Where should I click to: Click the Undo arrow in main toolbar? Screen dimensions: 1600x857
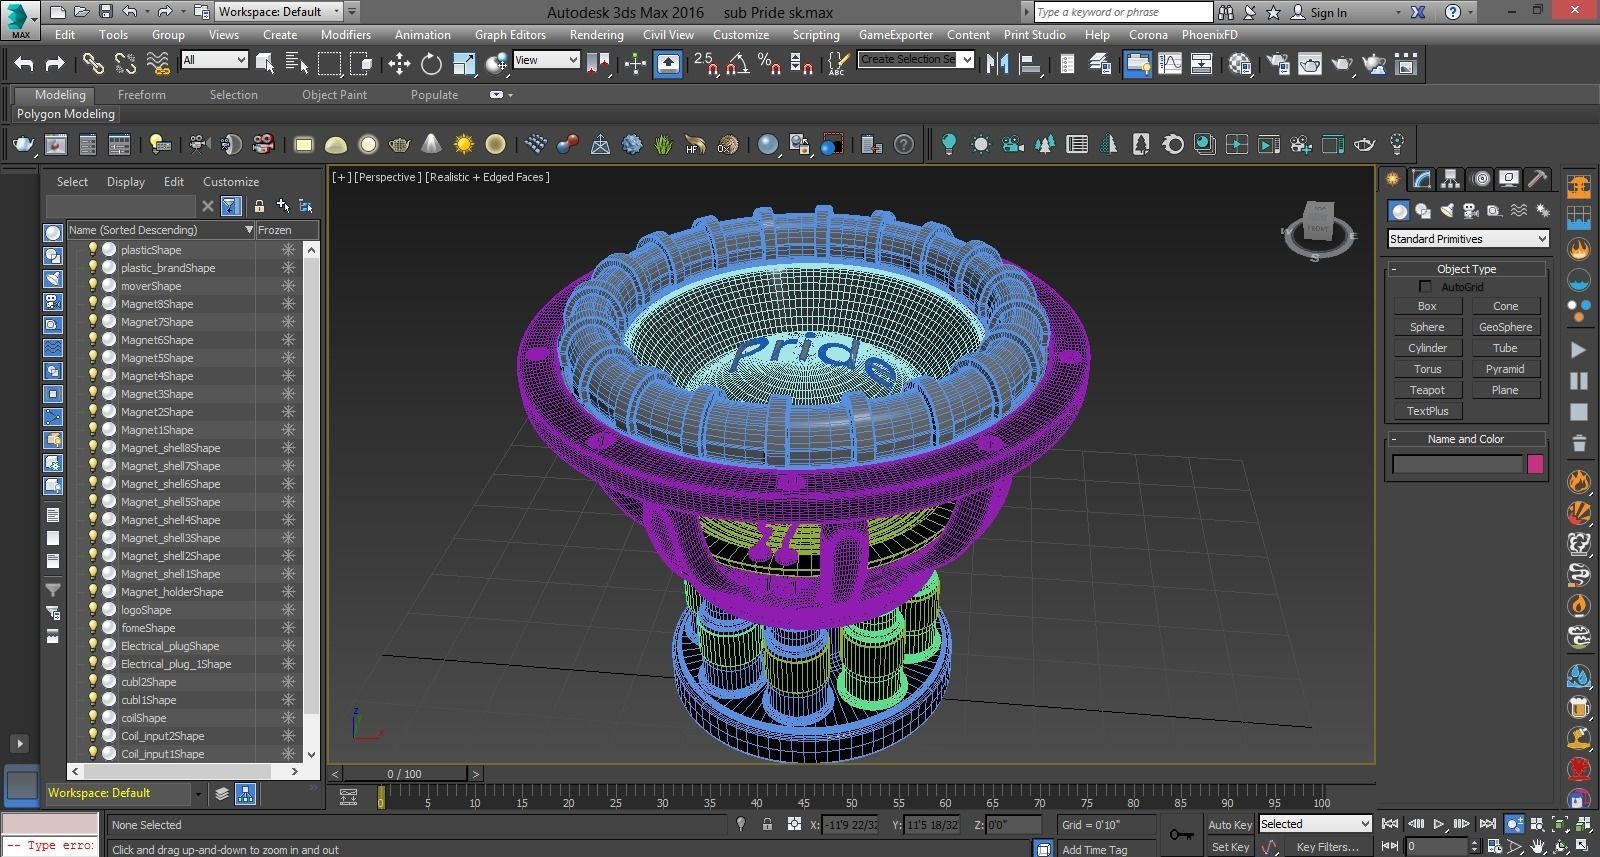[x=24, y=65]
